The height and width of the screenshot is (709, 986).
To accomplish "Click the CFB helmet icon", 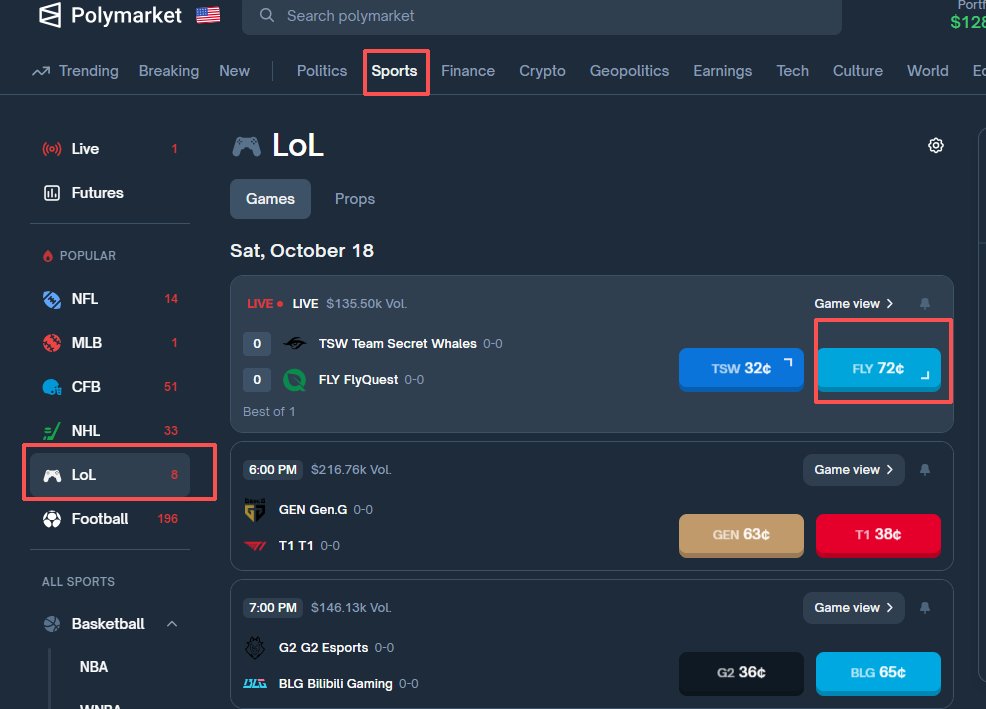I will [52, 387].
